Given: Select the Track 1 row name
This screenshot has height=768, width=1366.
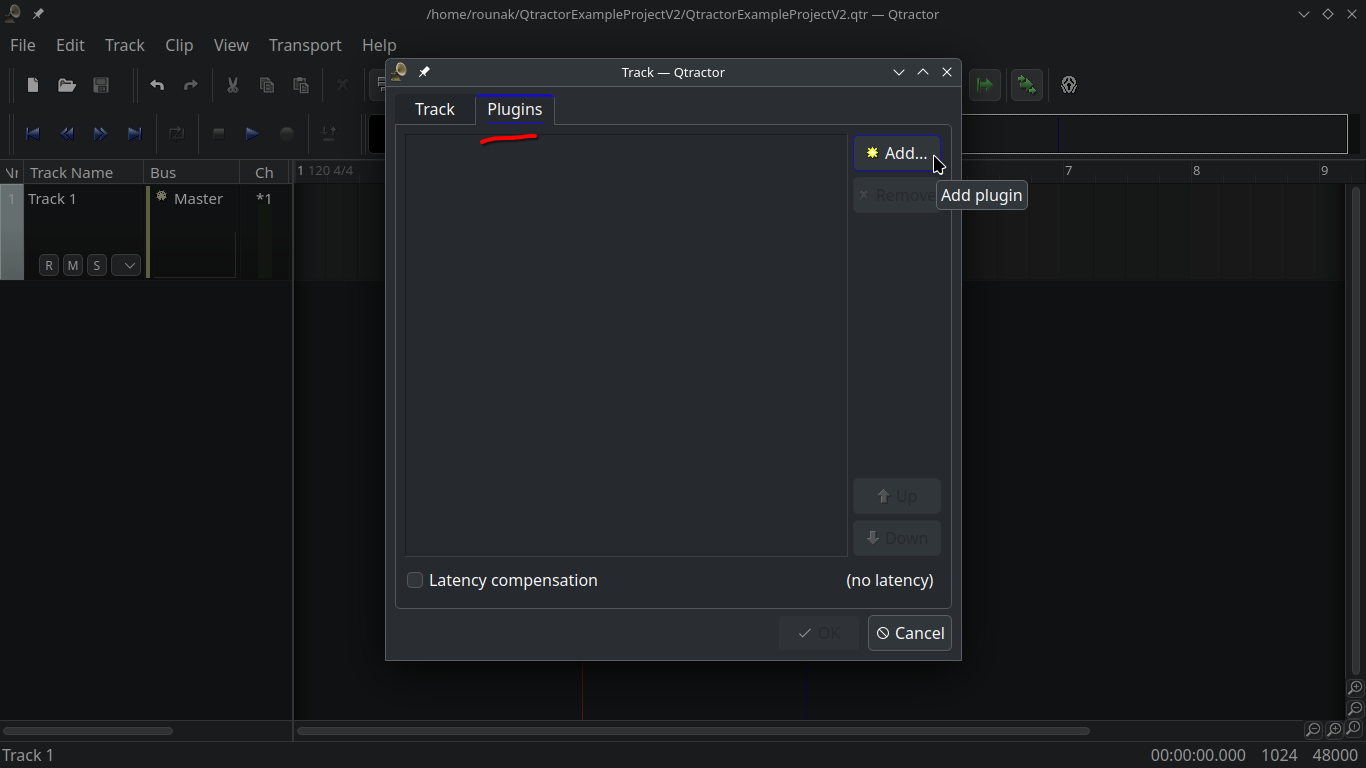Looking at the screenshot, I should pos(52,199).
